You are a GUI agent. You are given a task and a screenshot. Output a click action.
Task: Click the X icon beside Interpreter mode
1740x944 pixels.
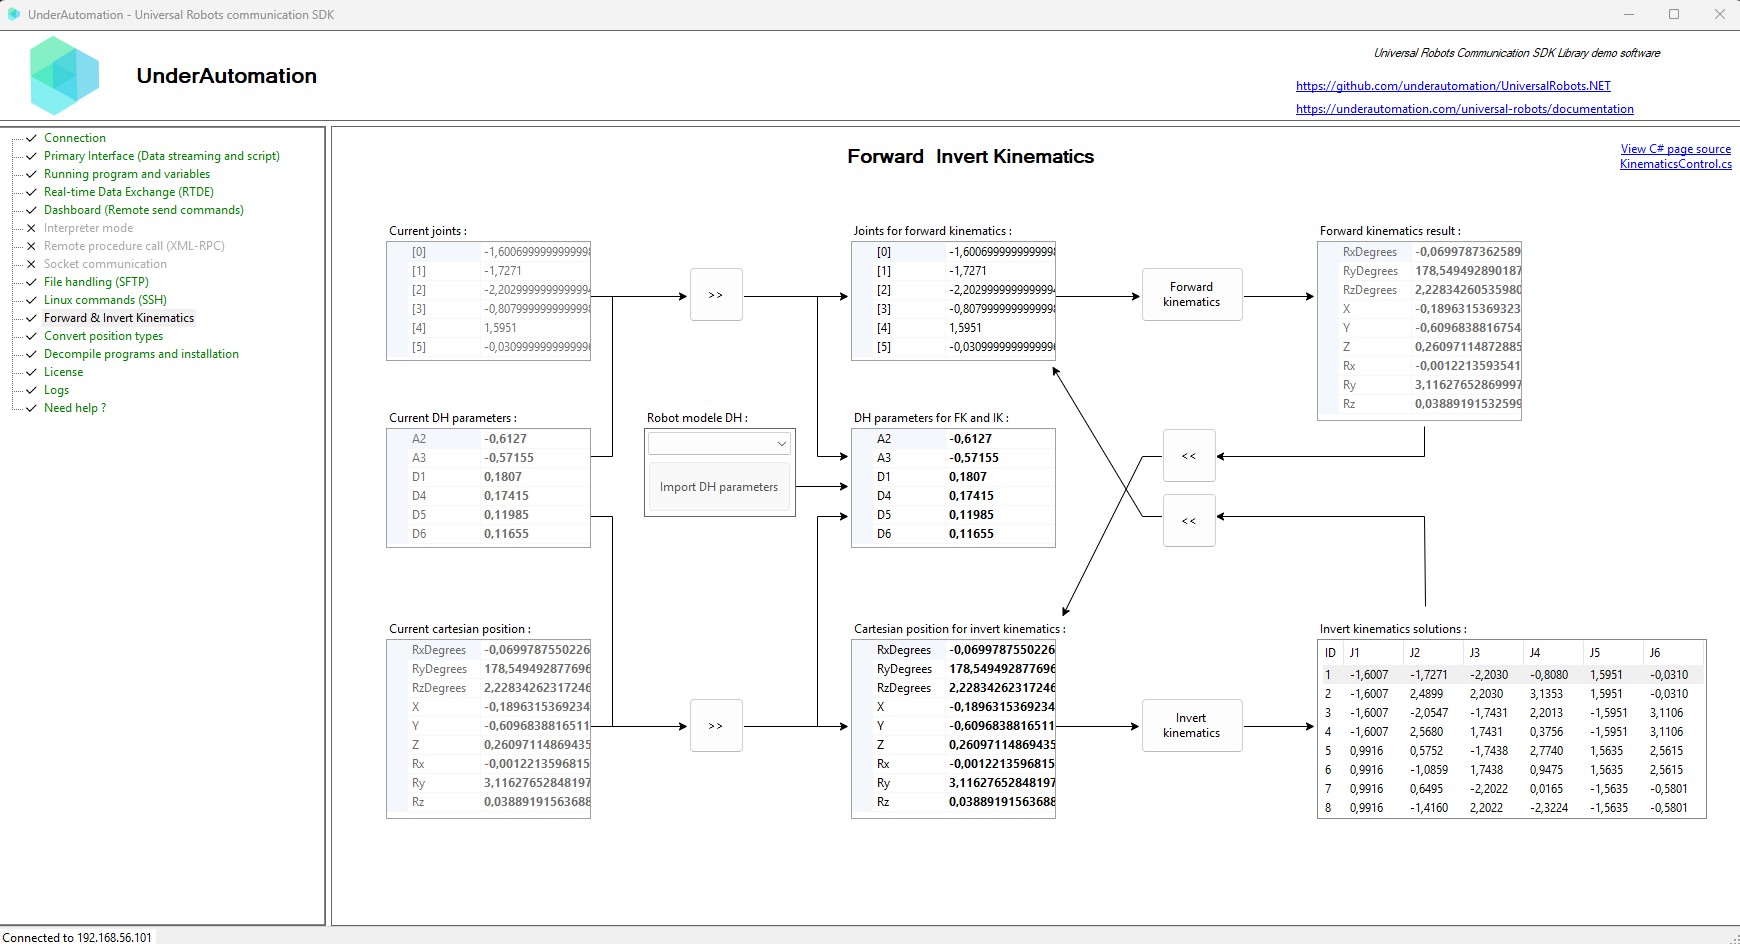tap(31, 228)
